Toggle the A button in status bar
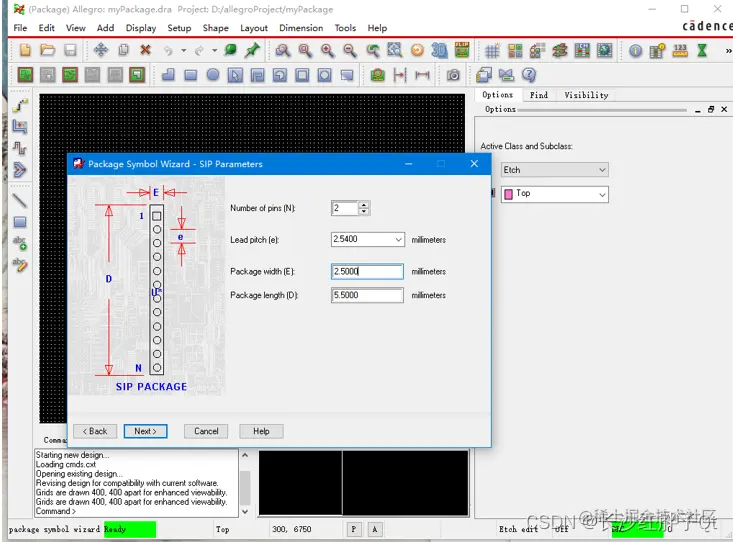The image size is (733, 542). tap(374, 529)
